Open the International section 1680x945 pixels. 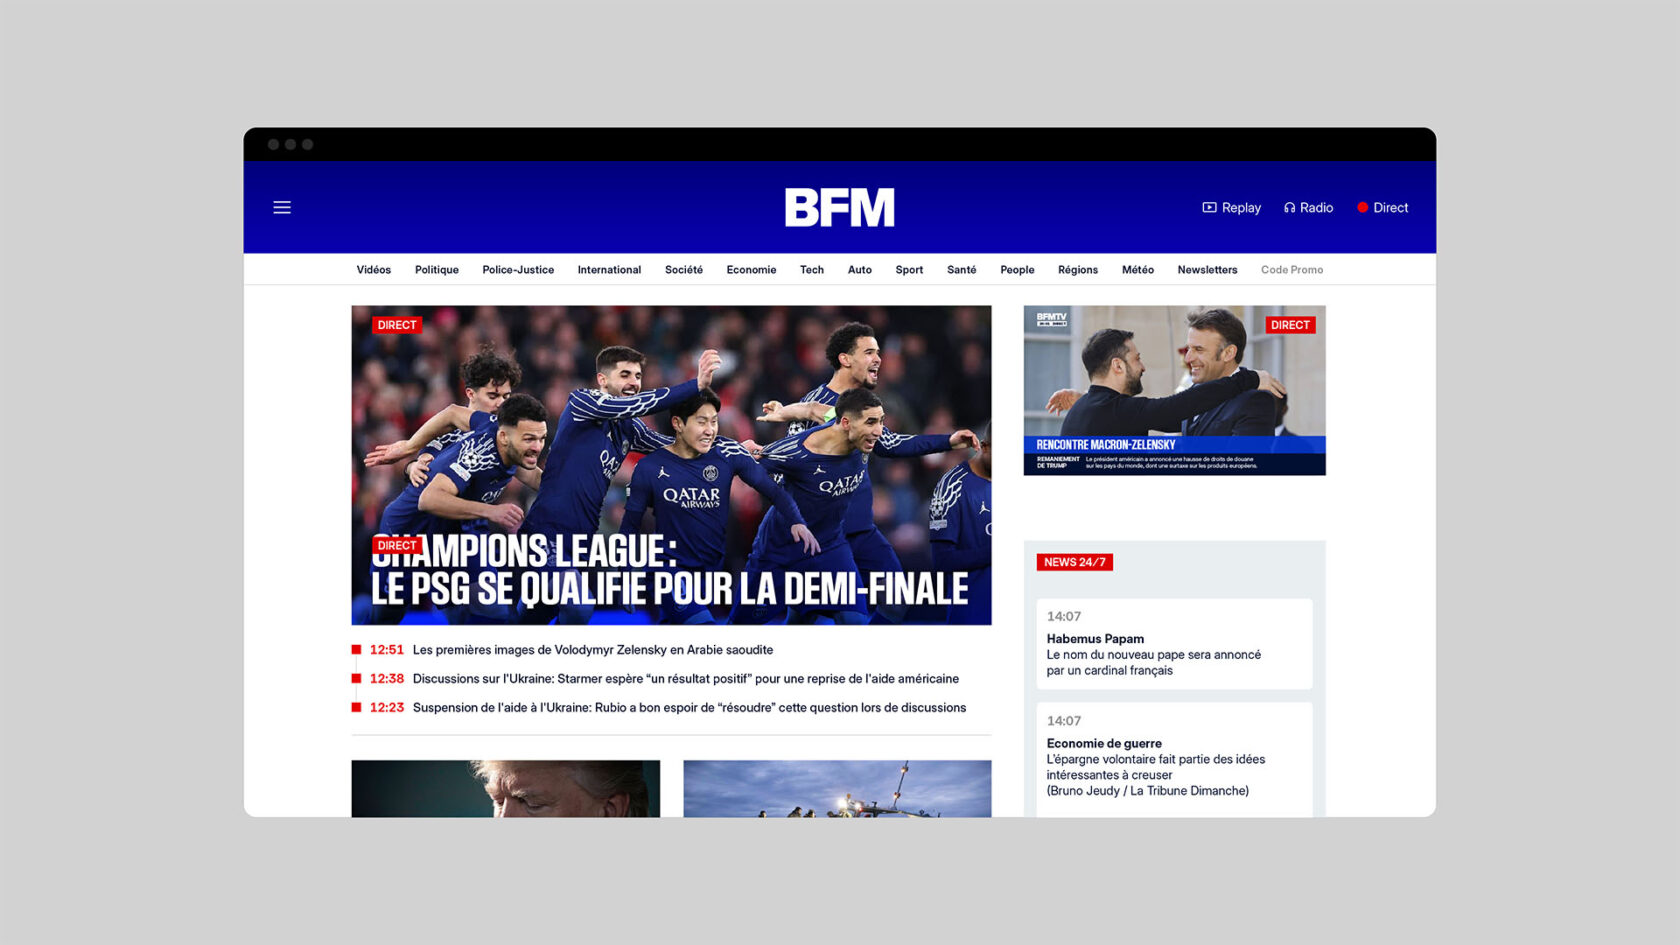coord(609,270)
